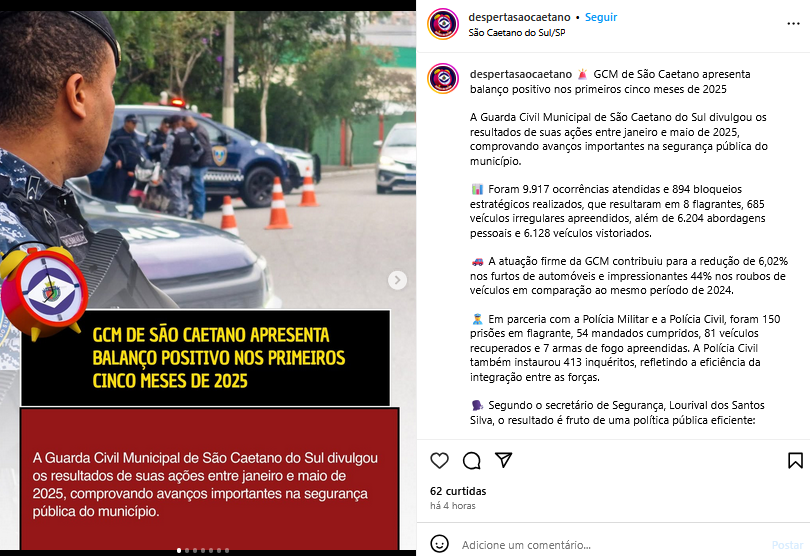Jump to the second carousel dot
The width and height of the screenshot is (810, 556).
(x=187, y=550)
